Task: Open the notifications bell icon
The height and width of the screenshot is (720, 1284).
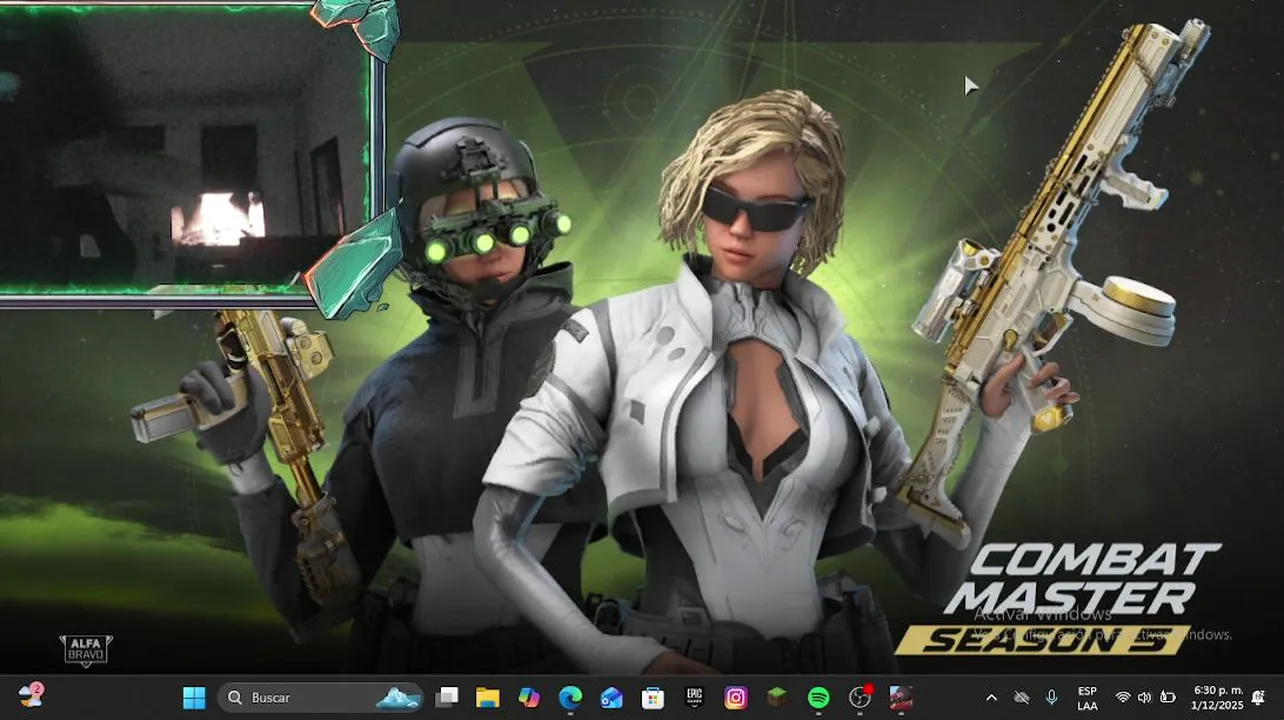Action: tap(1258, 697)
